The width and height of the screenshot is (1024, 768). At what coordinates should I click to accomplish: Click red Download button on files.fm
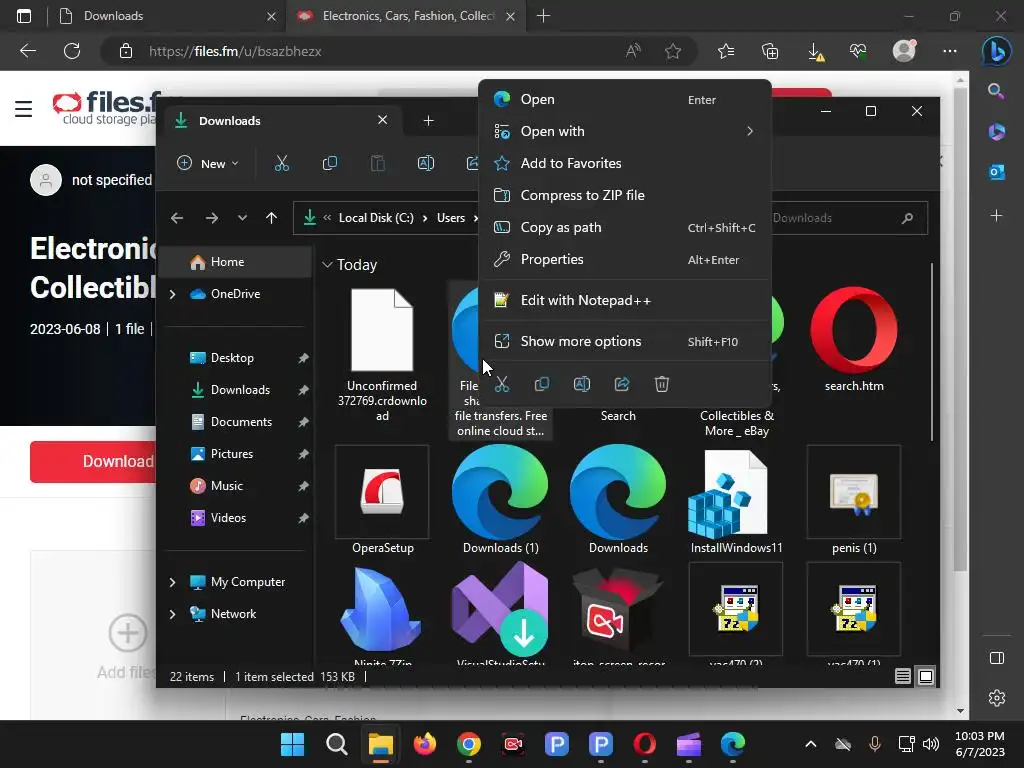pyautogui.click(x=93, y=462)
